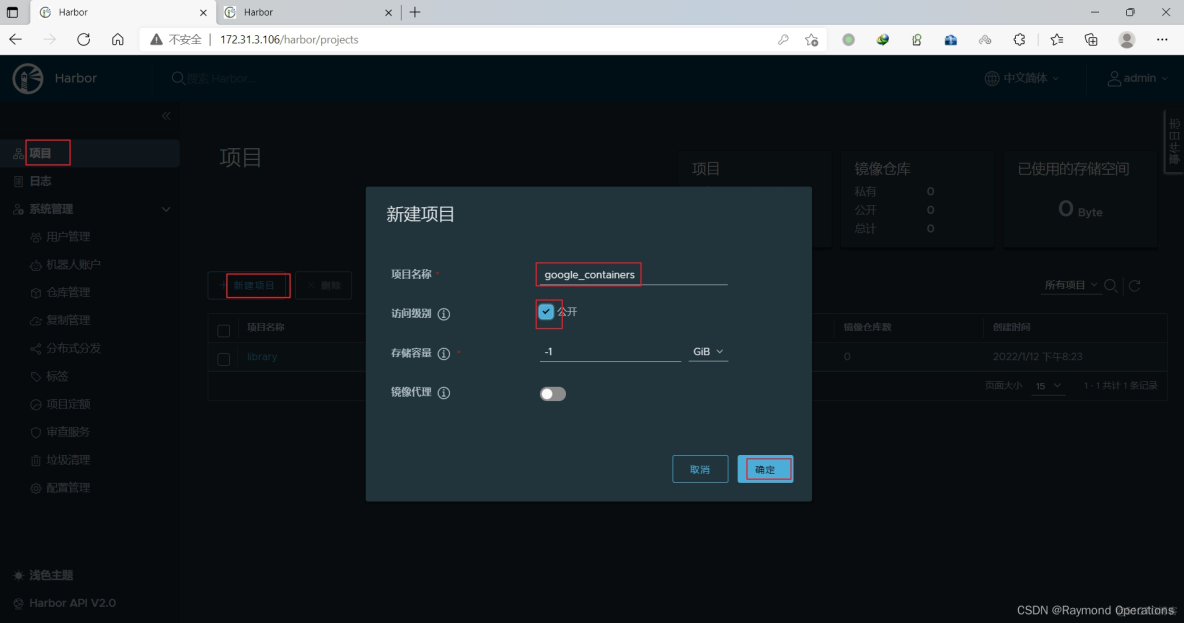Toggle the 镜像代理 proxy cache switch
Image resolution: width=1184 pixels, height=623 pixels.
pos(553,393)
